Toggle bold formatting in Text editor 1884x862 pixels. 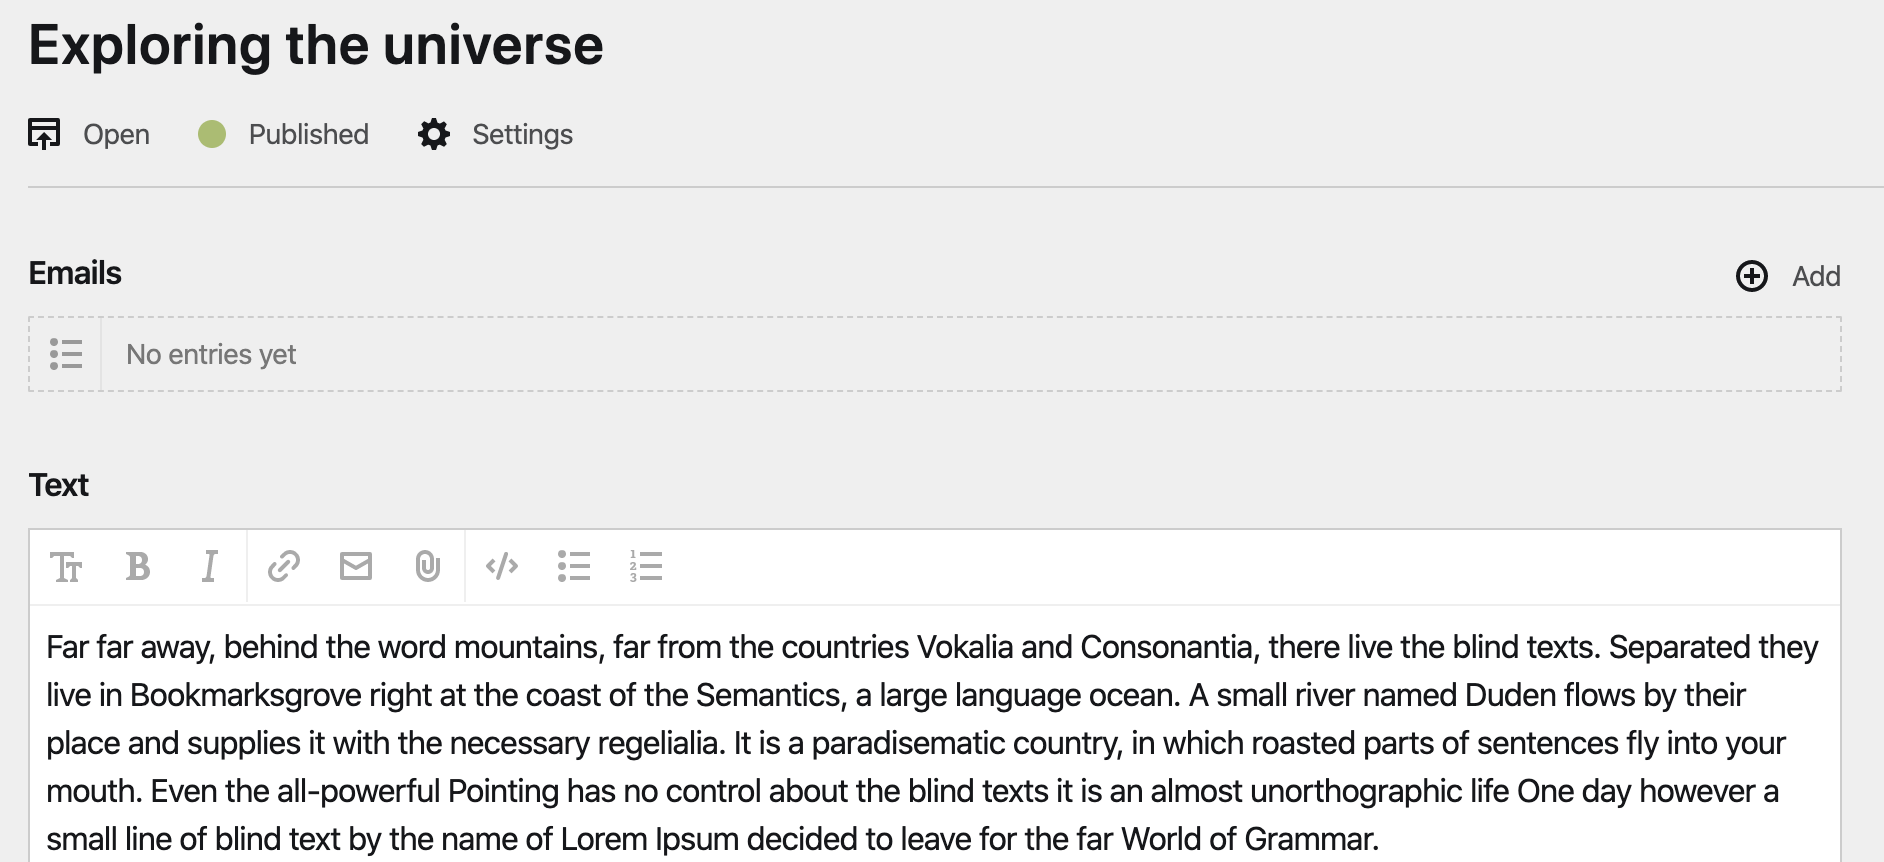[x=138, y=567]
